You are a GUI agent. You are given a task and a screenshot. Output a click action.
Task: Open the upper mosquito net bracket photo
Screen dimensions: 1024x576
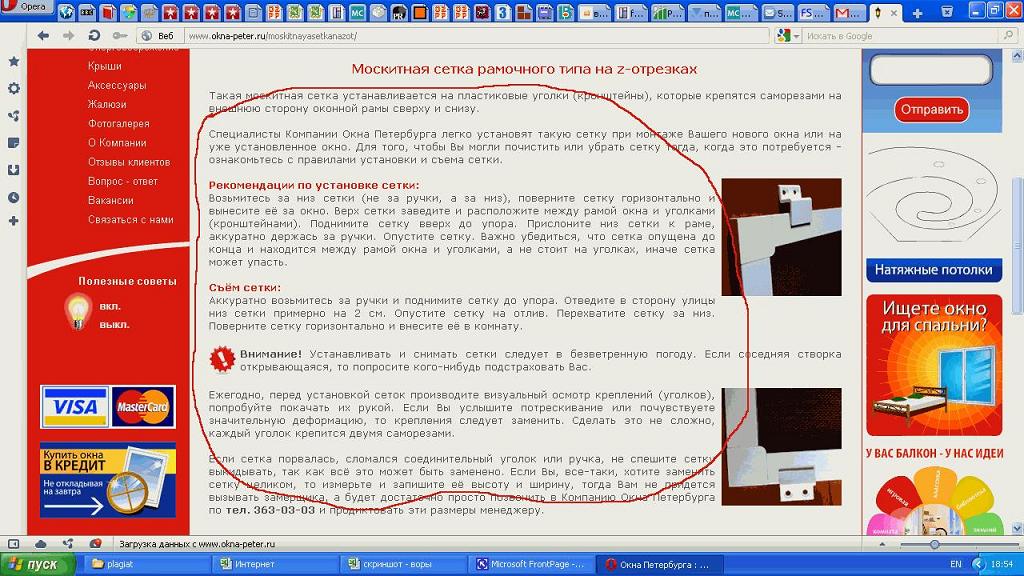coord(781,237)
